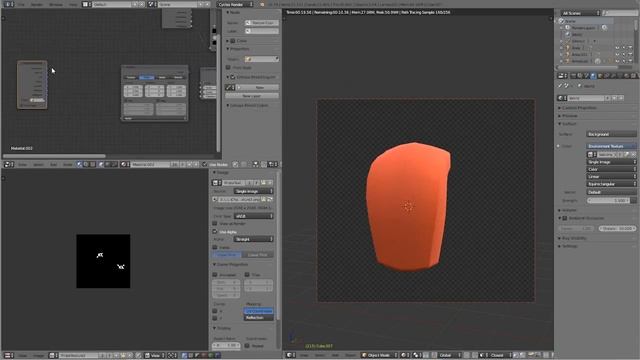Screen dimensions: 640x360
Task: Click the outliner search field
Action: click(619, 13)
